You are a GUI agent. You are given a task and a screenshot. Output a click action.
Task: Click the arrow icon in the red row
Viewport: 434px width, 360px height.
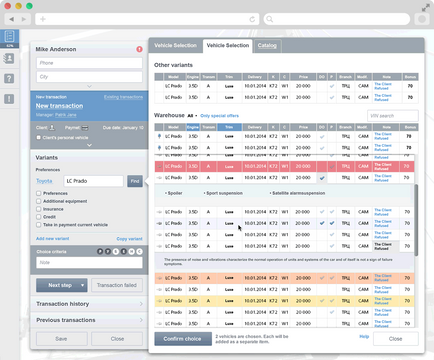[x=159, y=166]
